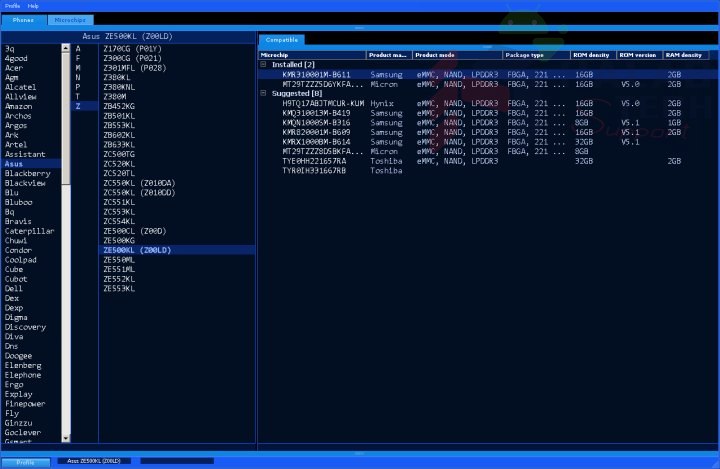Select letter T in model index
The width and height of the screenshot is (720, 469).
click(78, 96)
